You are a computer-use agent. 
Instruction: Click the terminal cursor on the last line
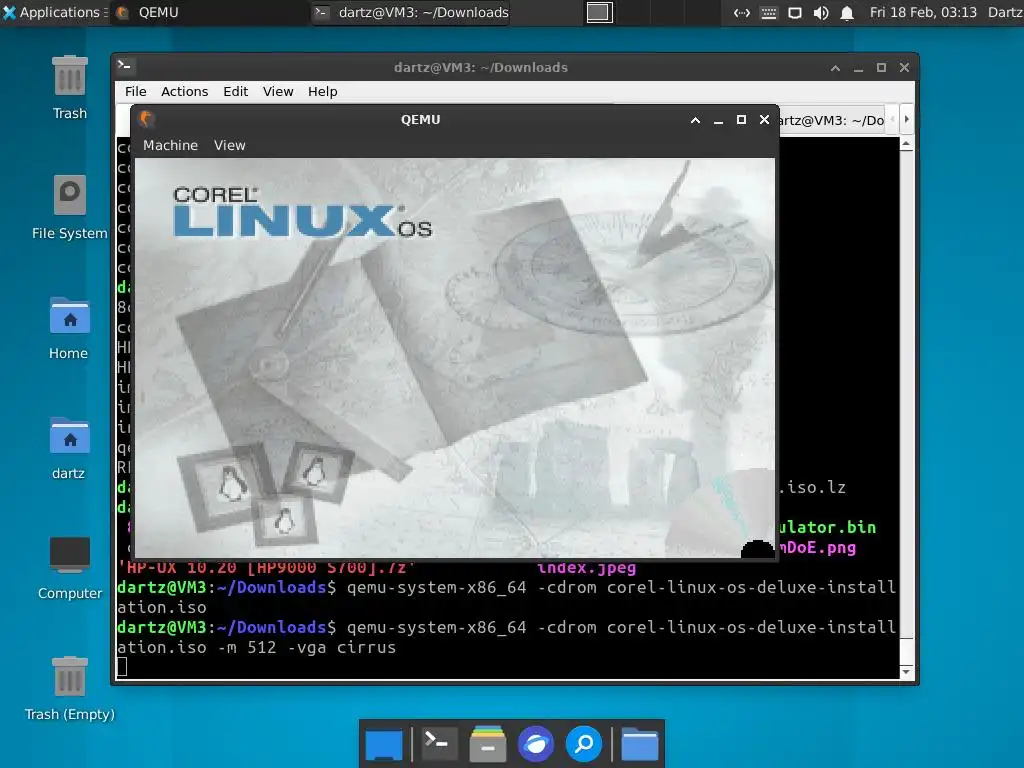[x=122, y=667]
